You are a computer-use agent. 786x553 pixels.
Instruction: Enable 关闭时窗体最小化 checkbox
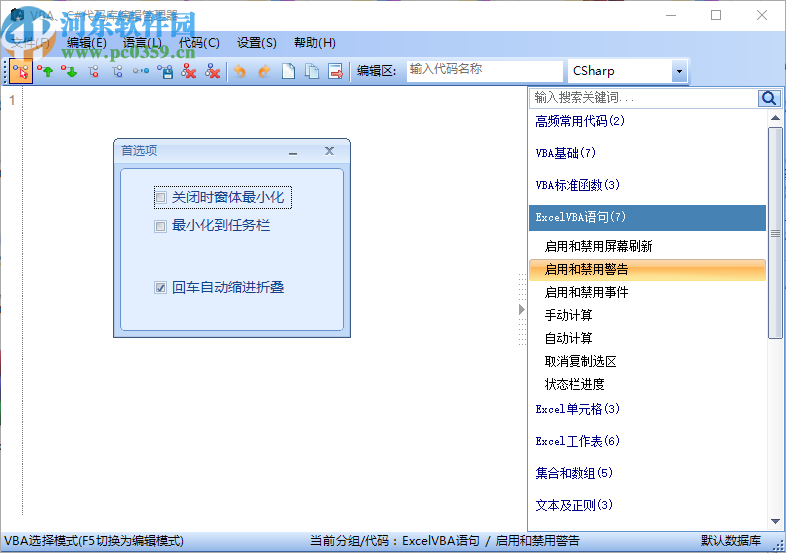[160, 198]
